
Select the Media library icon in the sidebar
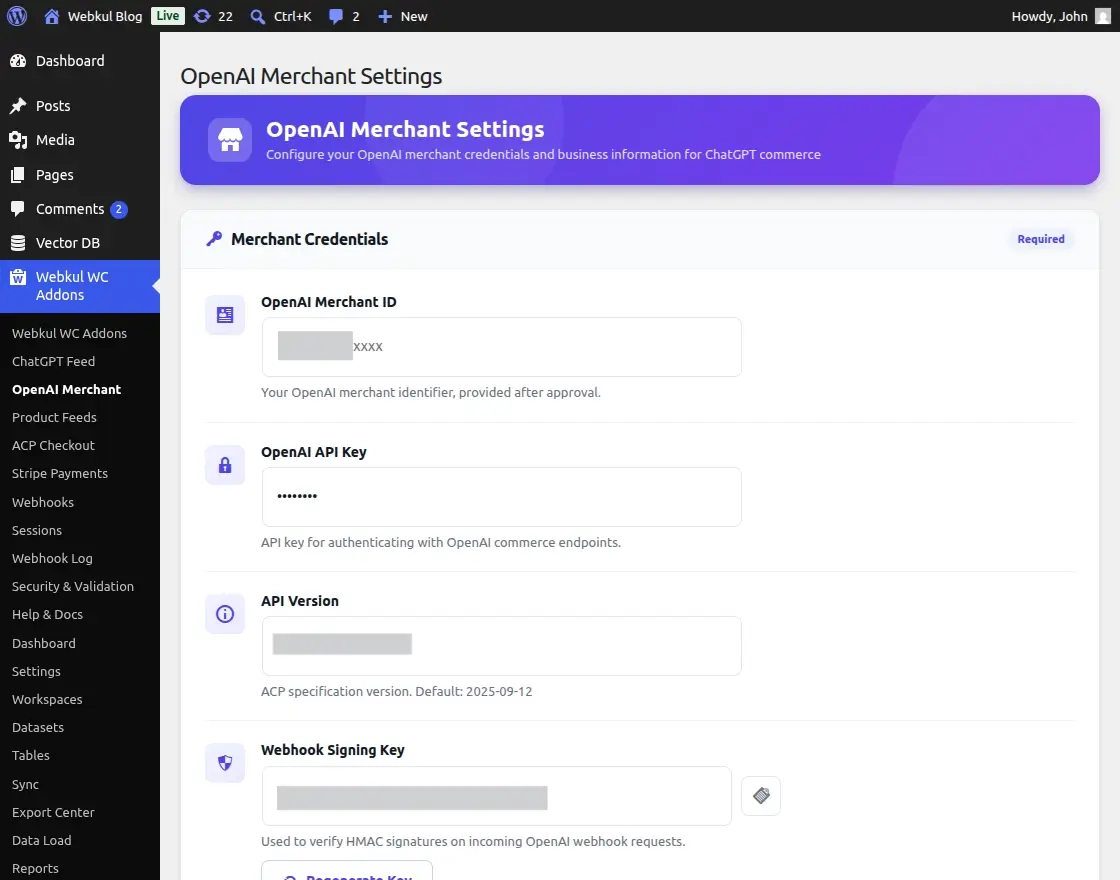pos(16,140)
